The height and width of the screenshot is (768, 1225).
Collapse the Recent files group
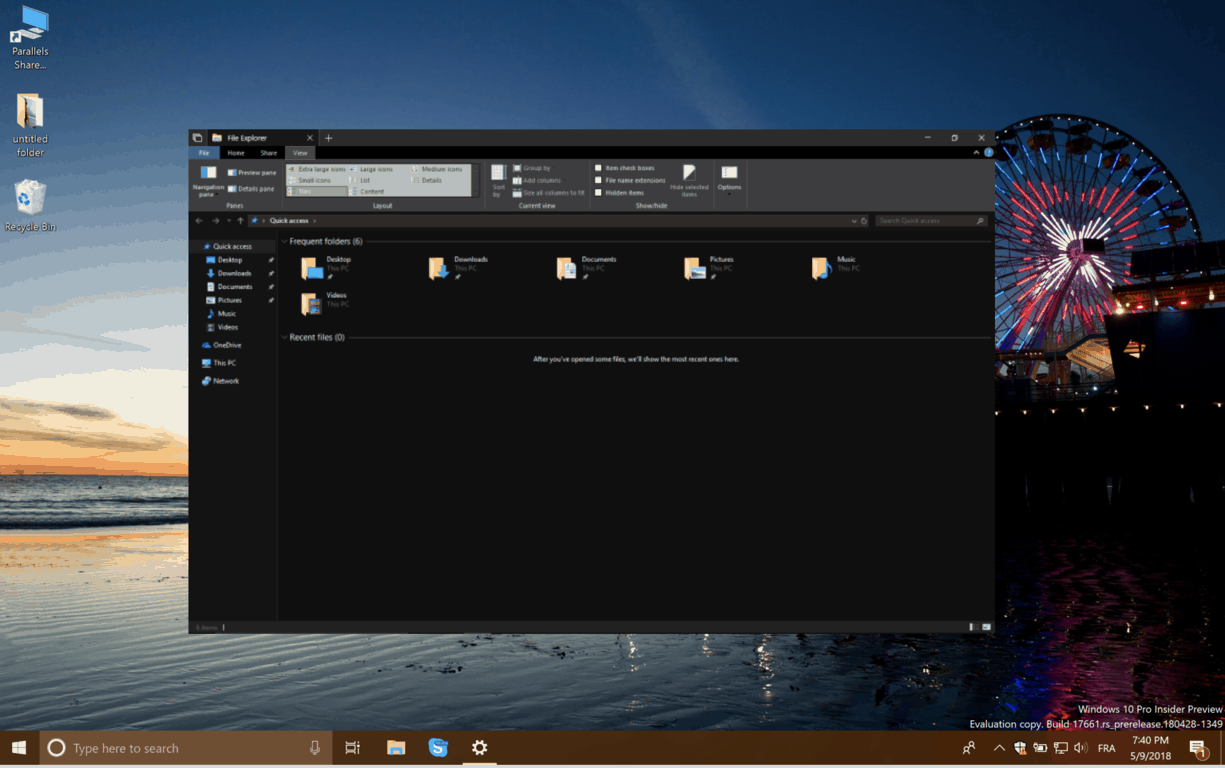pyautogui.click(x=284, y=338)
